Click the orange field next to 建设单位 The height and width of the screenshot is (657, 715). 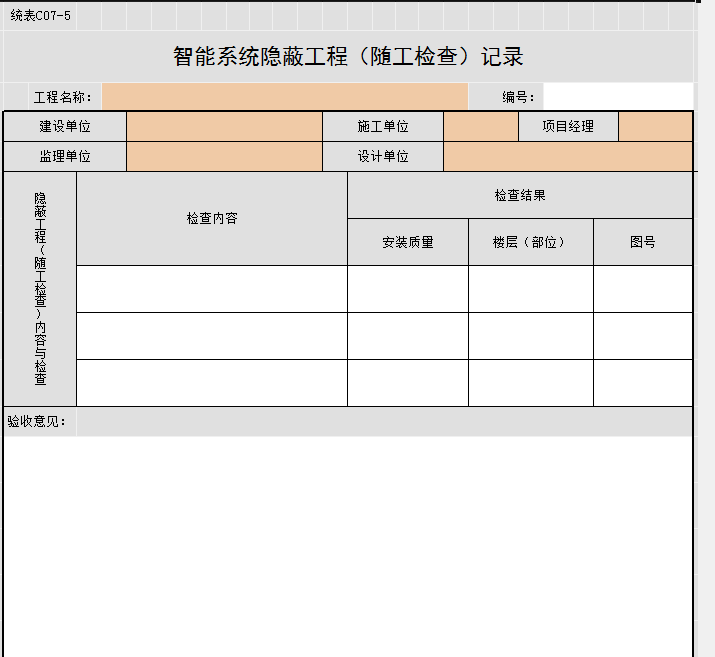coord(224,127)
